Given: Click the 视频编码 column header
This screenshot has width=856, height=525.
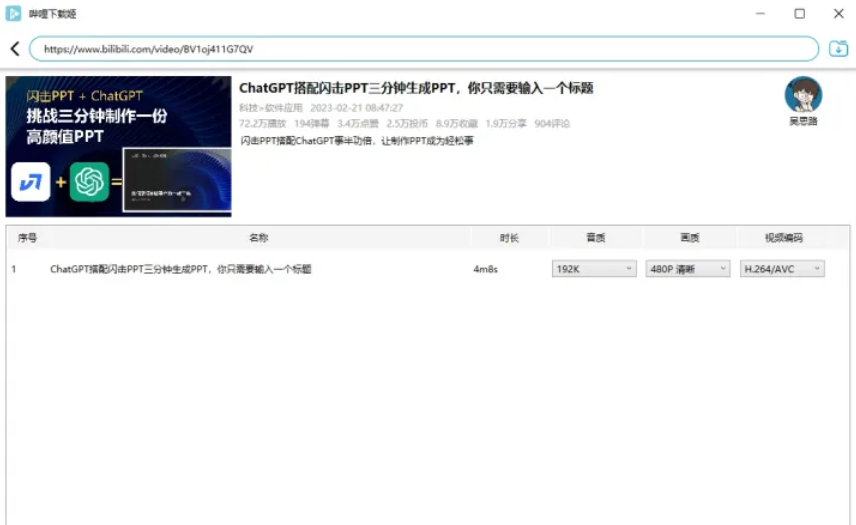Looking at the screenshot, I should coord(784,237).
